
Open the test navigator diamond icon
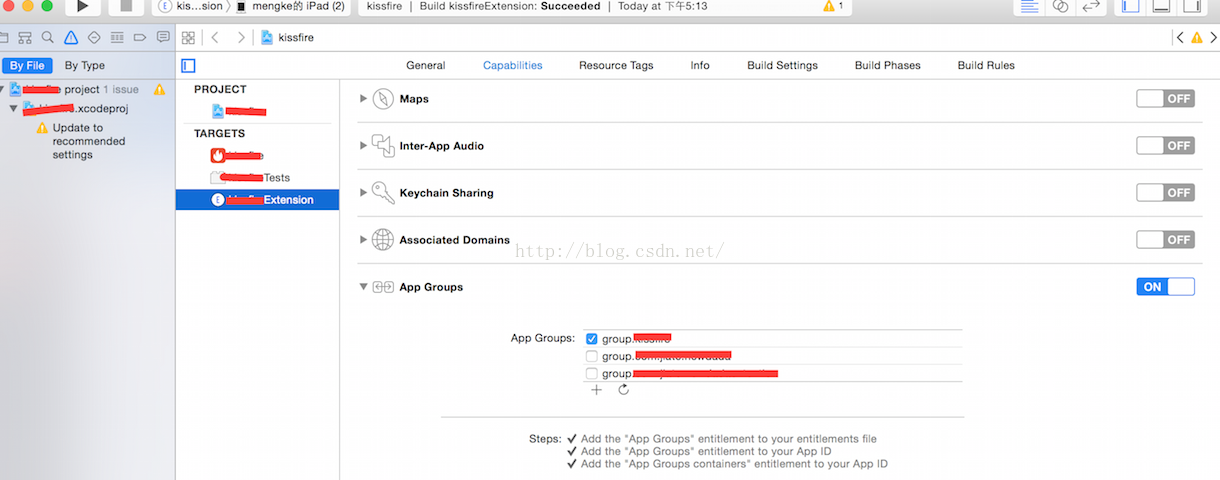point(94,38)
